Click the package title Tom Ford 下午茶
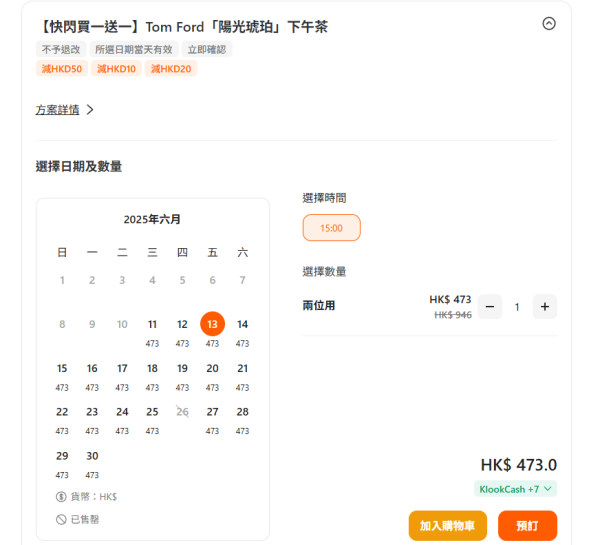 coord(182,27)
